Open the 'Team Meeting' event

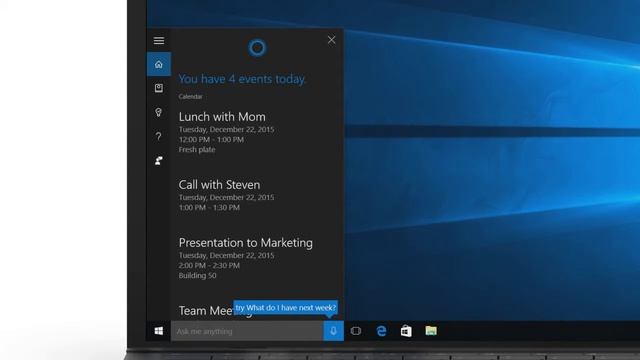coord(206,311)
